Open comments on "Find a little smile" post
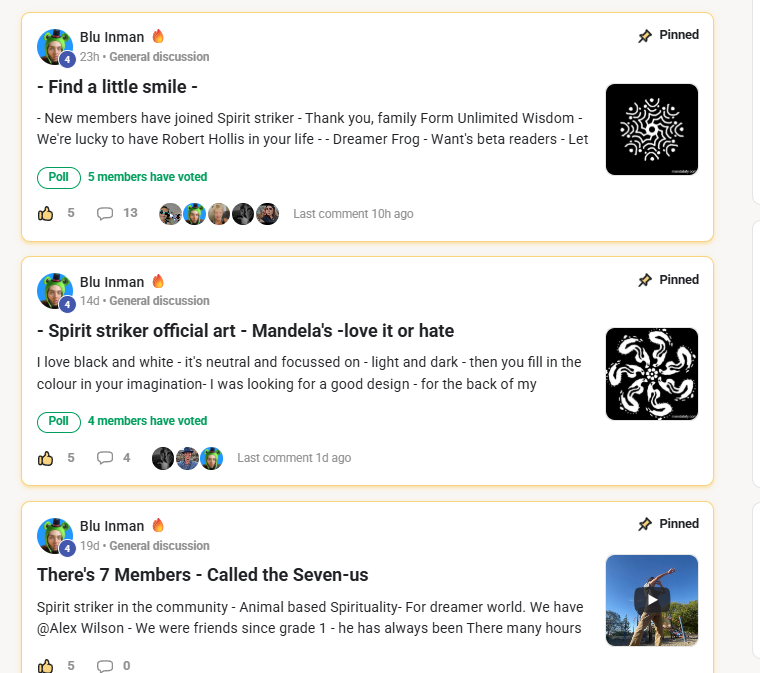Image resolution: width=760 pixels, height=673 pixels. click(105, 213)
